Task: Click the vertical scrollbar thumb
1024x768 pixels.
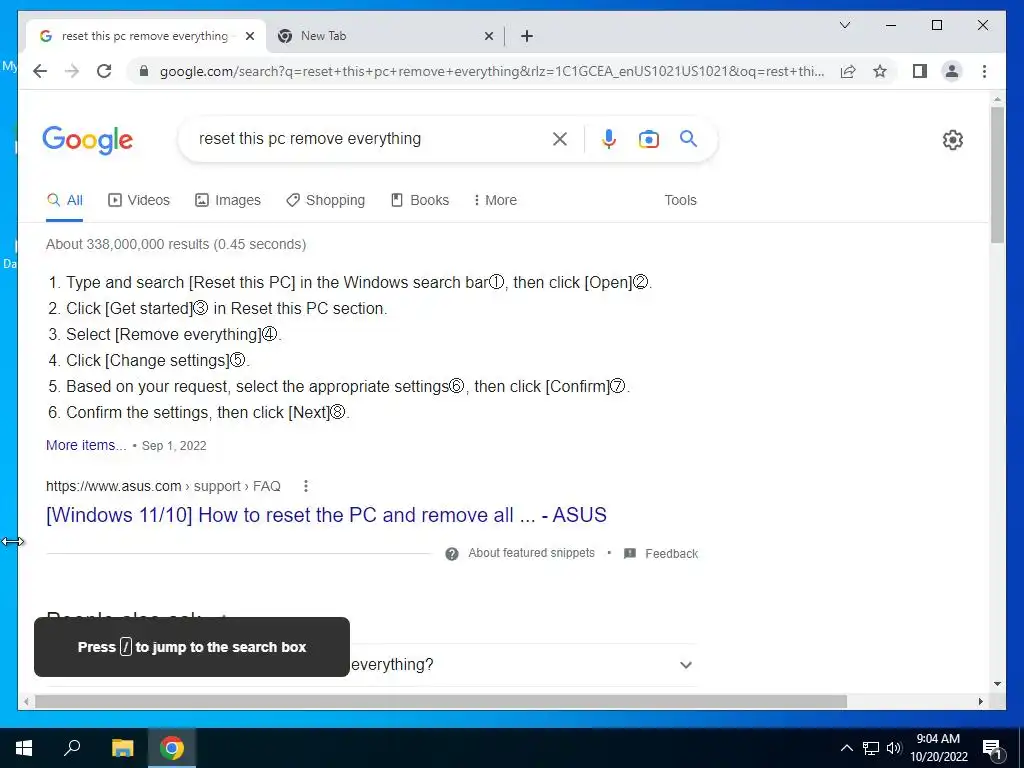Action: pos(997,174)
